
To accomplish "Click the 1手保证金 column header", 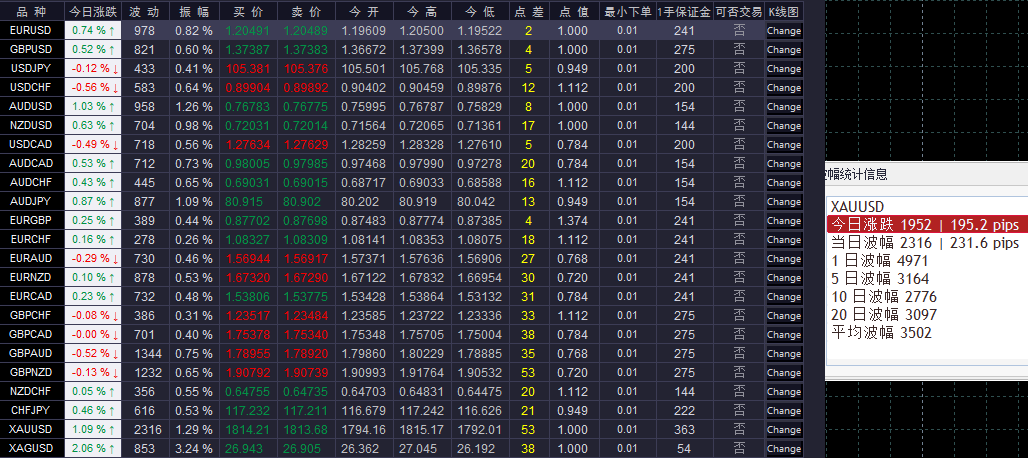I will click(684, 11).
